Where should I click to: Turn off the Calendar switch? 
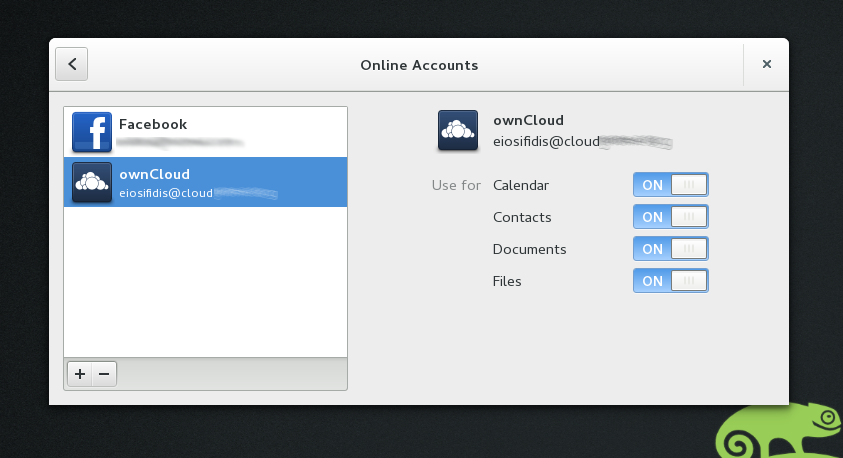[x=670, y=185]
